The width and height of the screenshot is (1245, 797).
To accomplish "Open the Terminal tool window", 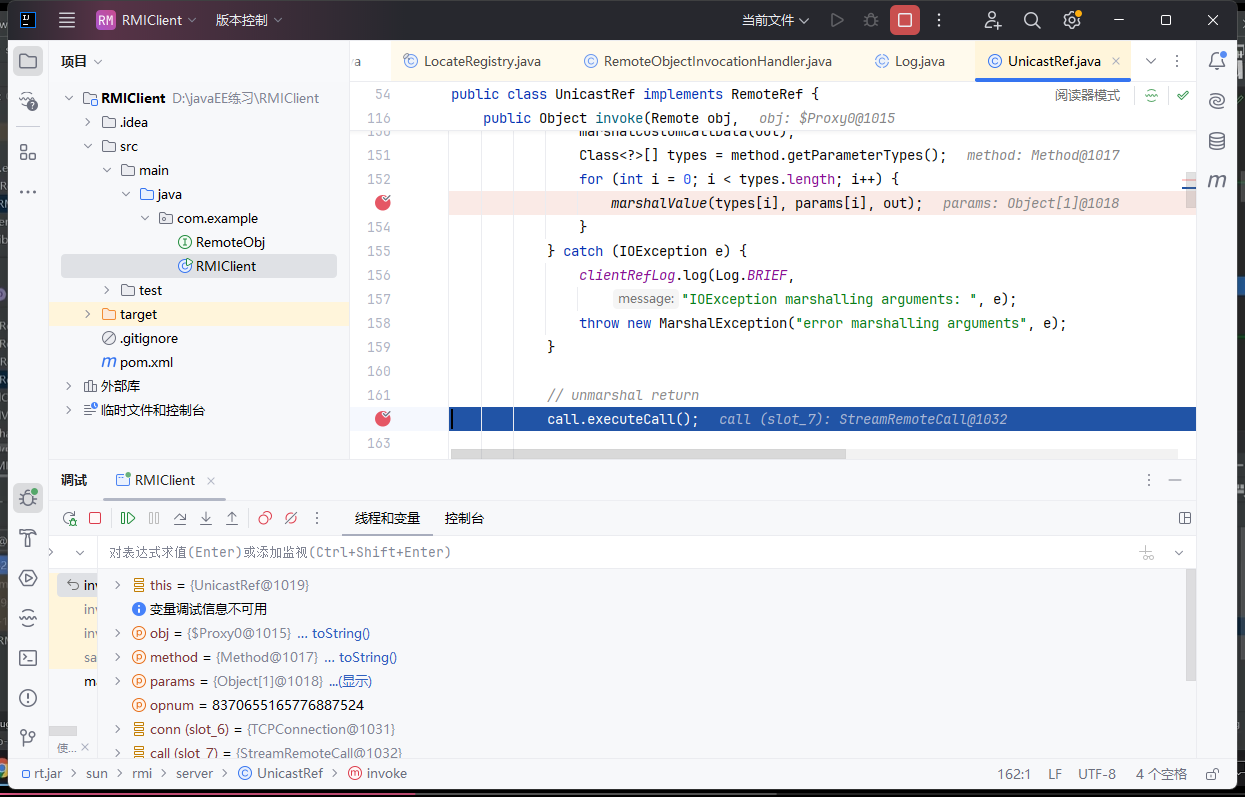I will click(28, 657).
